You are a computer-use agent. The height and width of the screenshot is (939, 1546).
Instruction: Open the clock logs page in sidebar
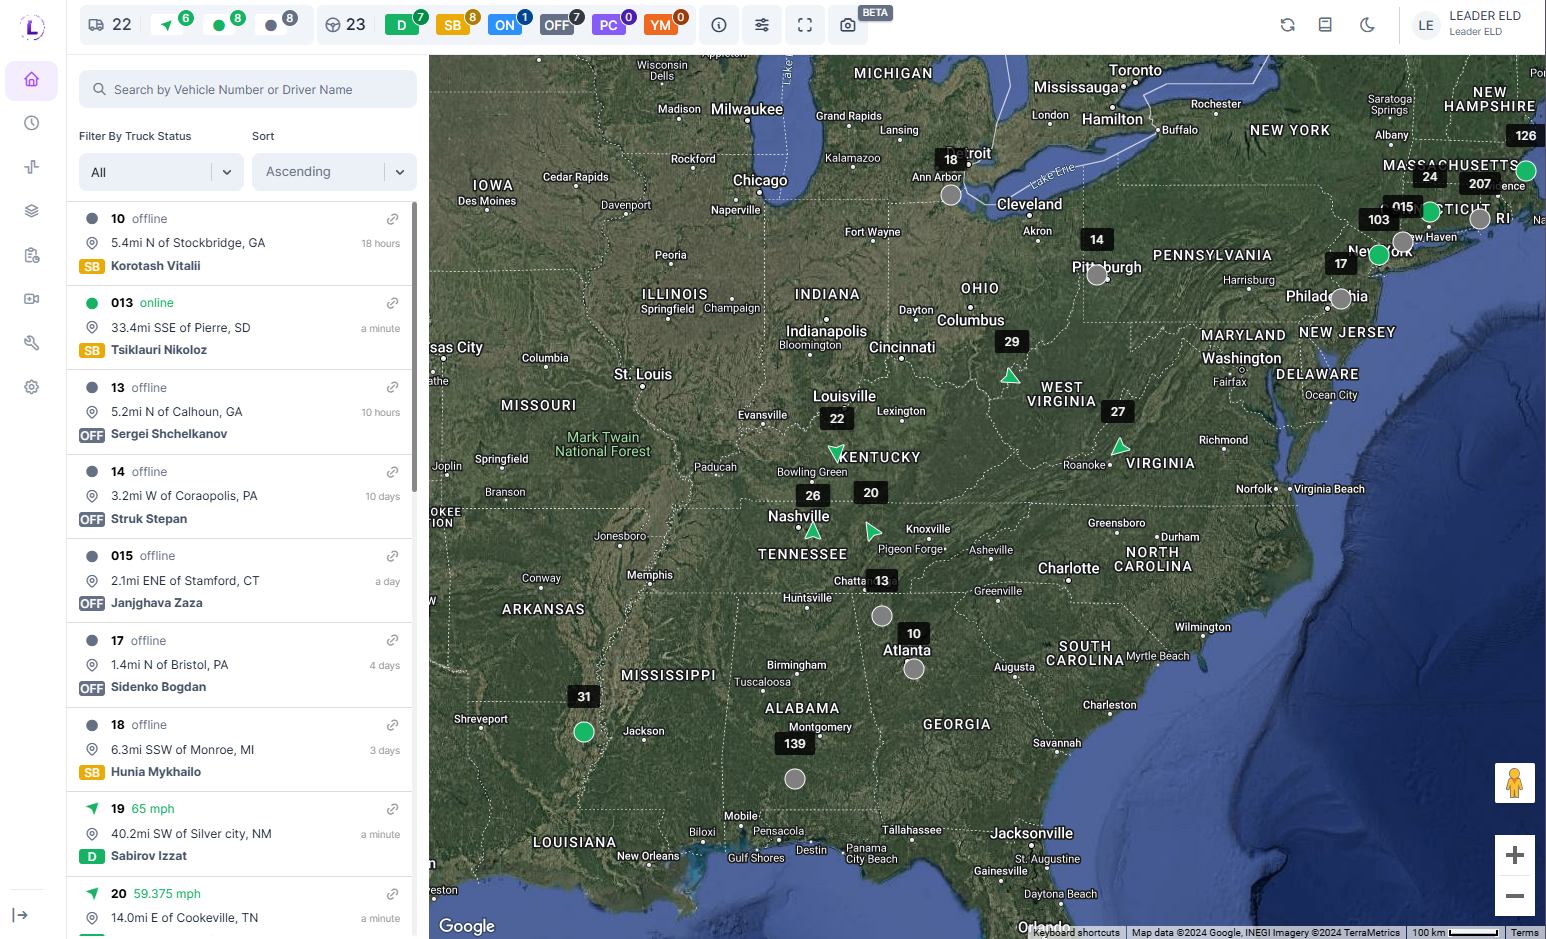point(32,123)
